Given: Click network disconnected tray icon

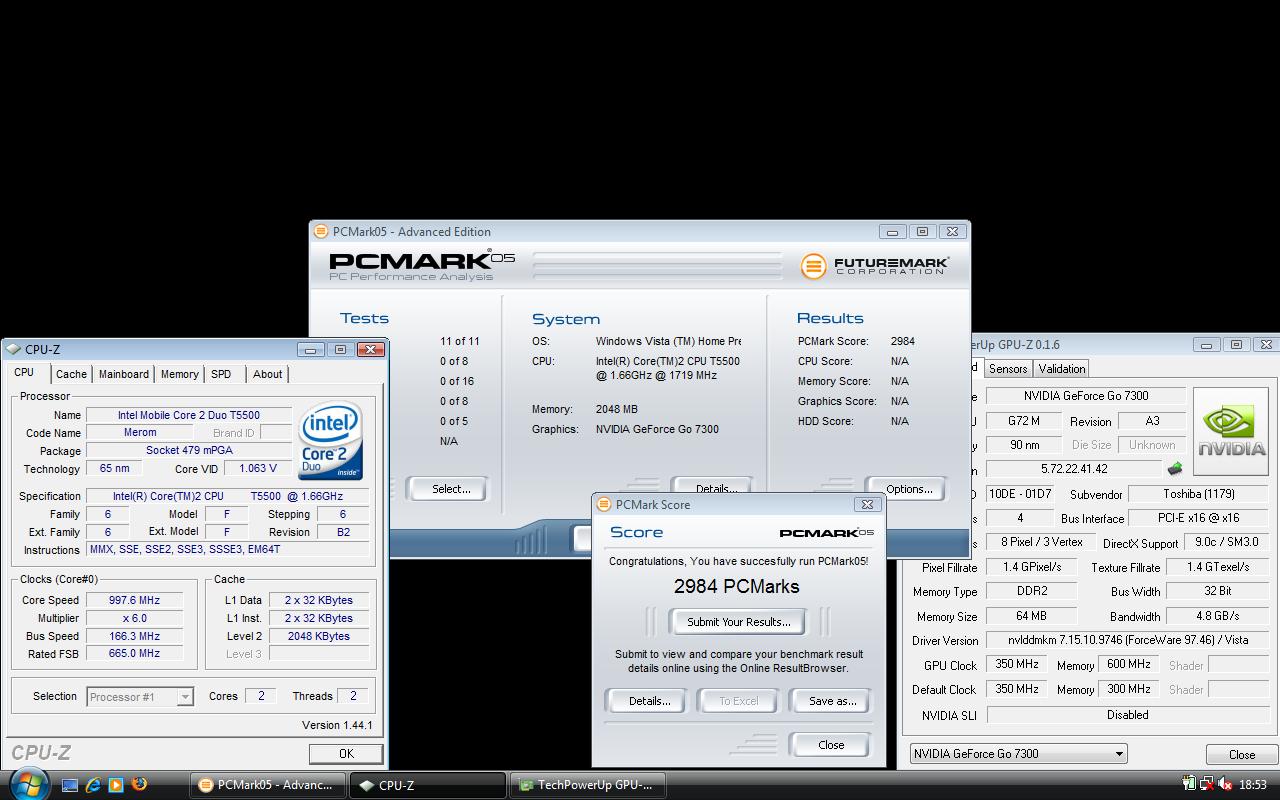Looking at the screenshot, I should coord(1207,785).
